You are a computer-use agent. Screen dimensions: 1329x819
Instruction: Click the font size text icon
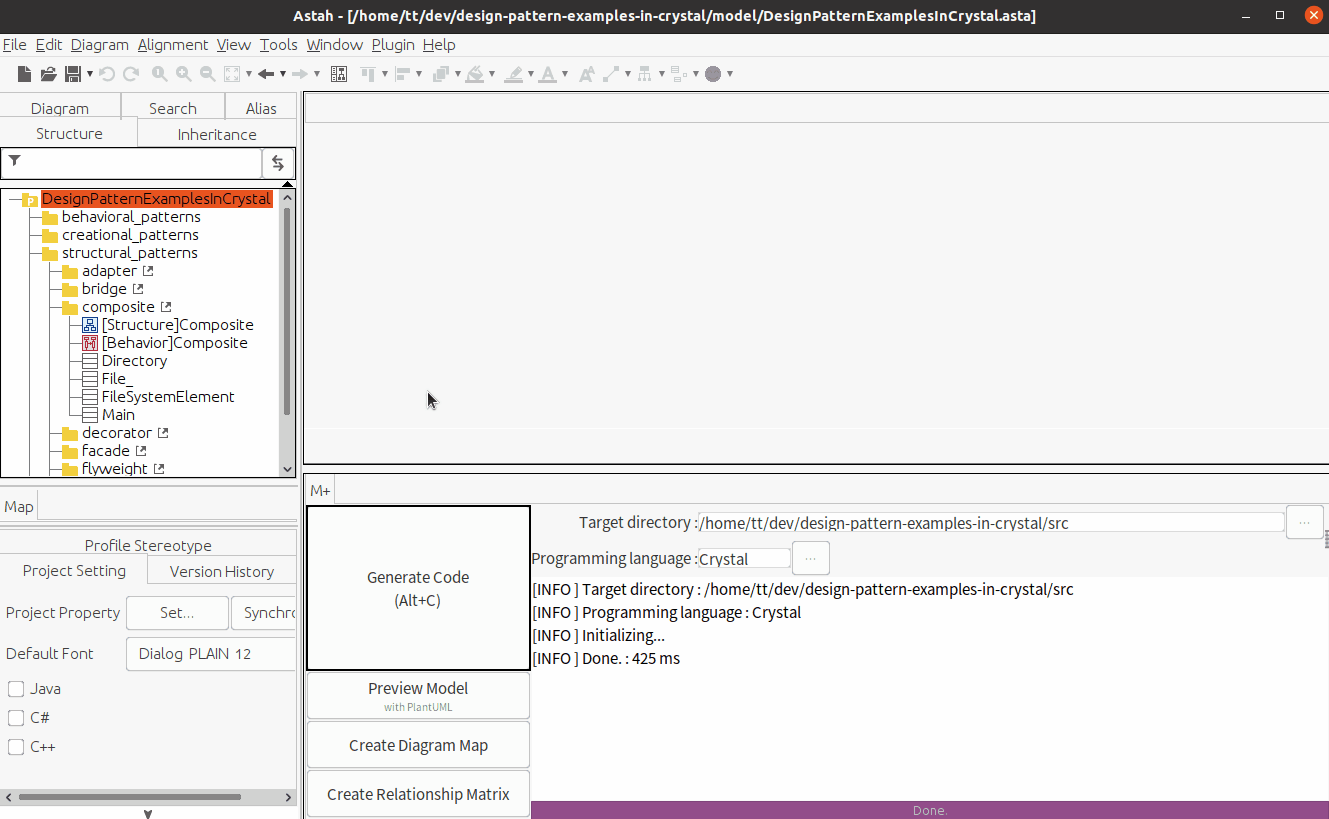coord(586,74)
